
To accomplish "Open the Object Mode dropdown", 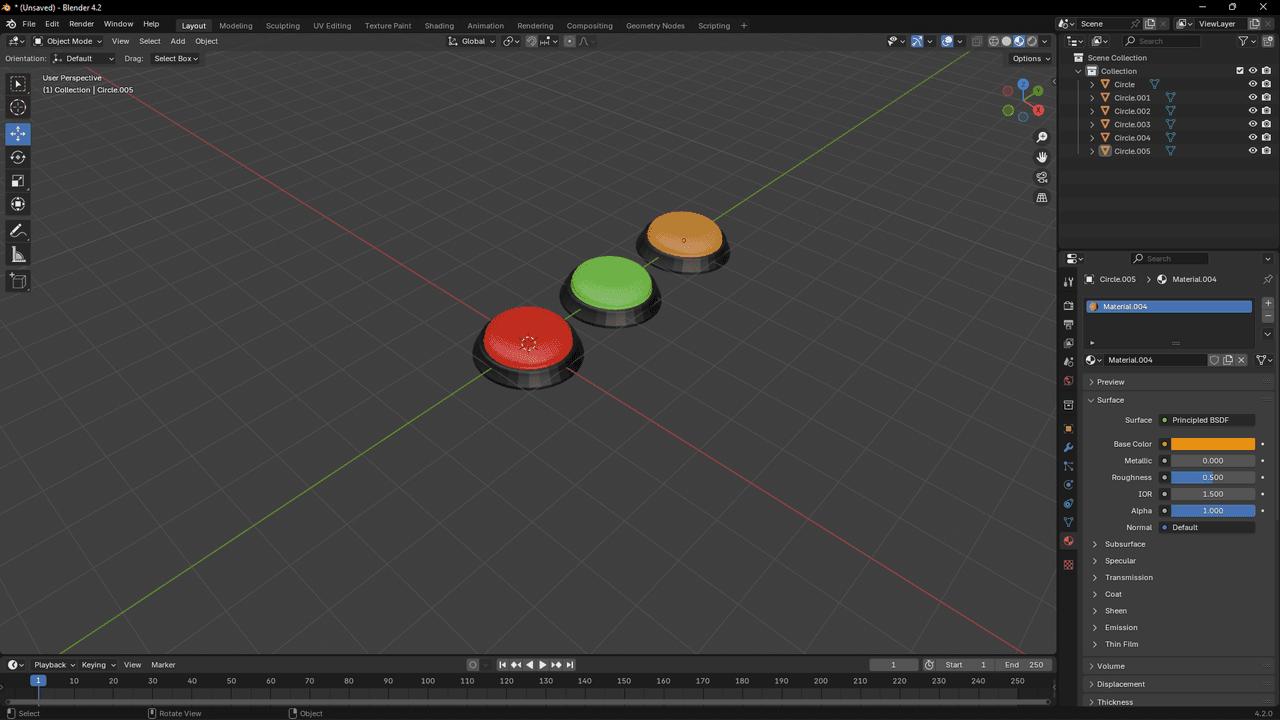I will click(x=68, y=41).
